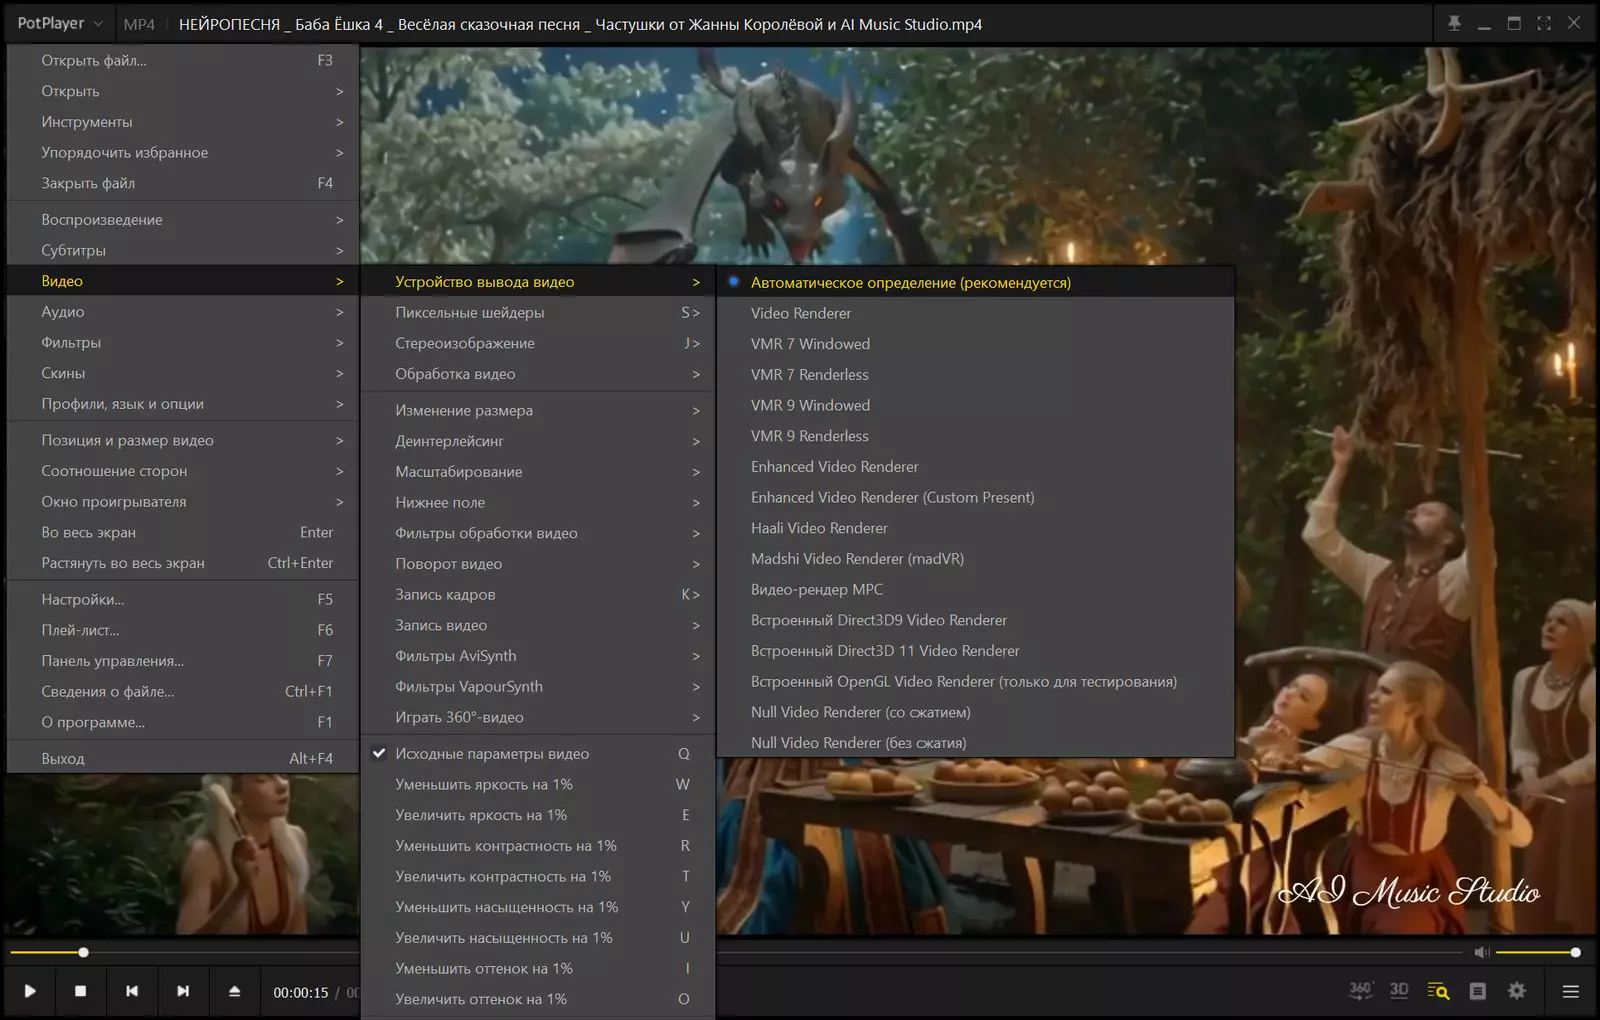Image resolution: width=1600 pixels, height=1020 pixels.
Task: Pin the window on top icon
Action: (1454, 23)
